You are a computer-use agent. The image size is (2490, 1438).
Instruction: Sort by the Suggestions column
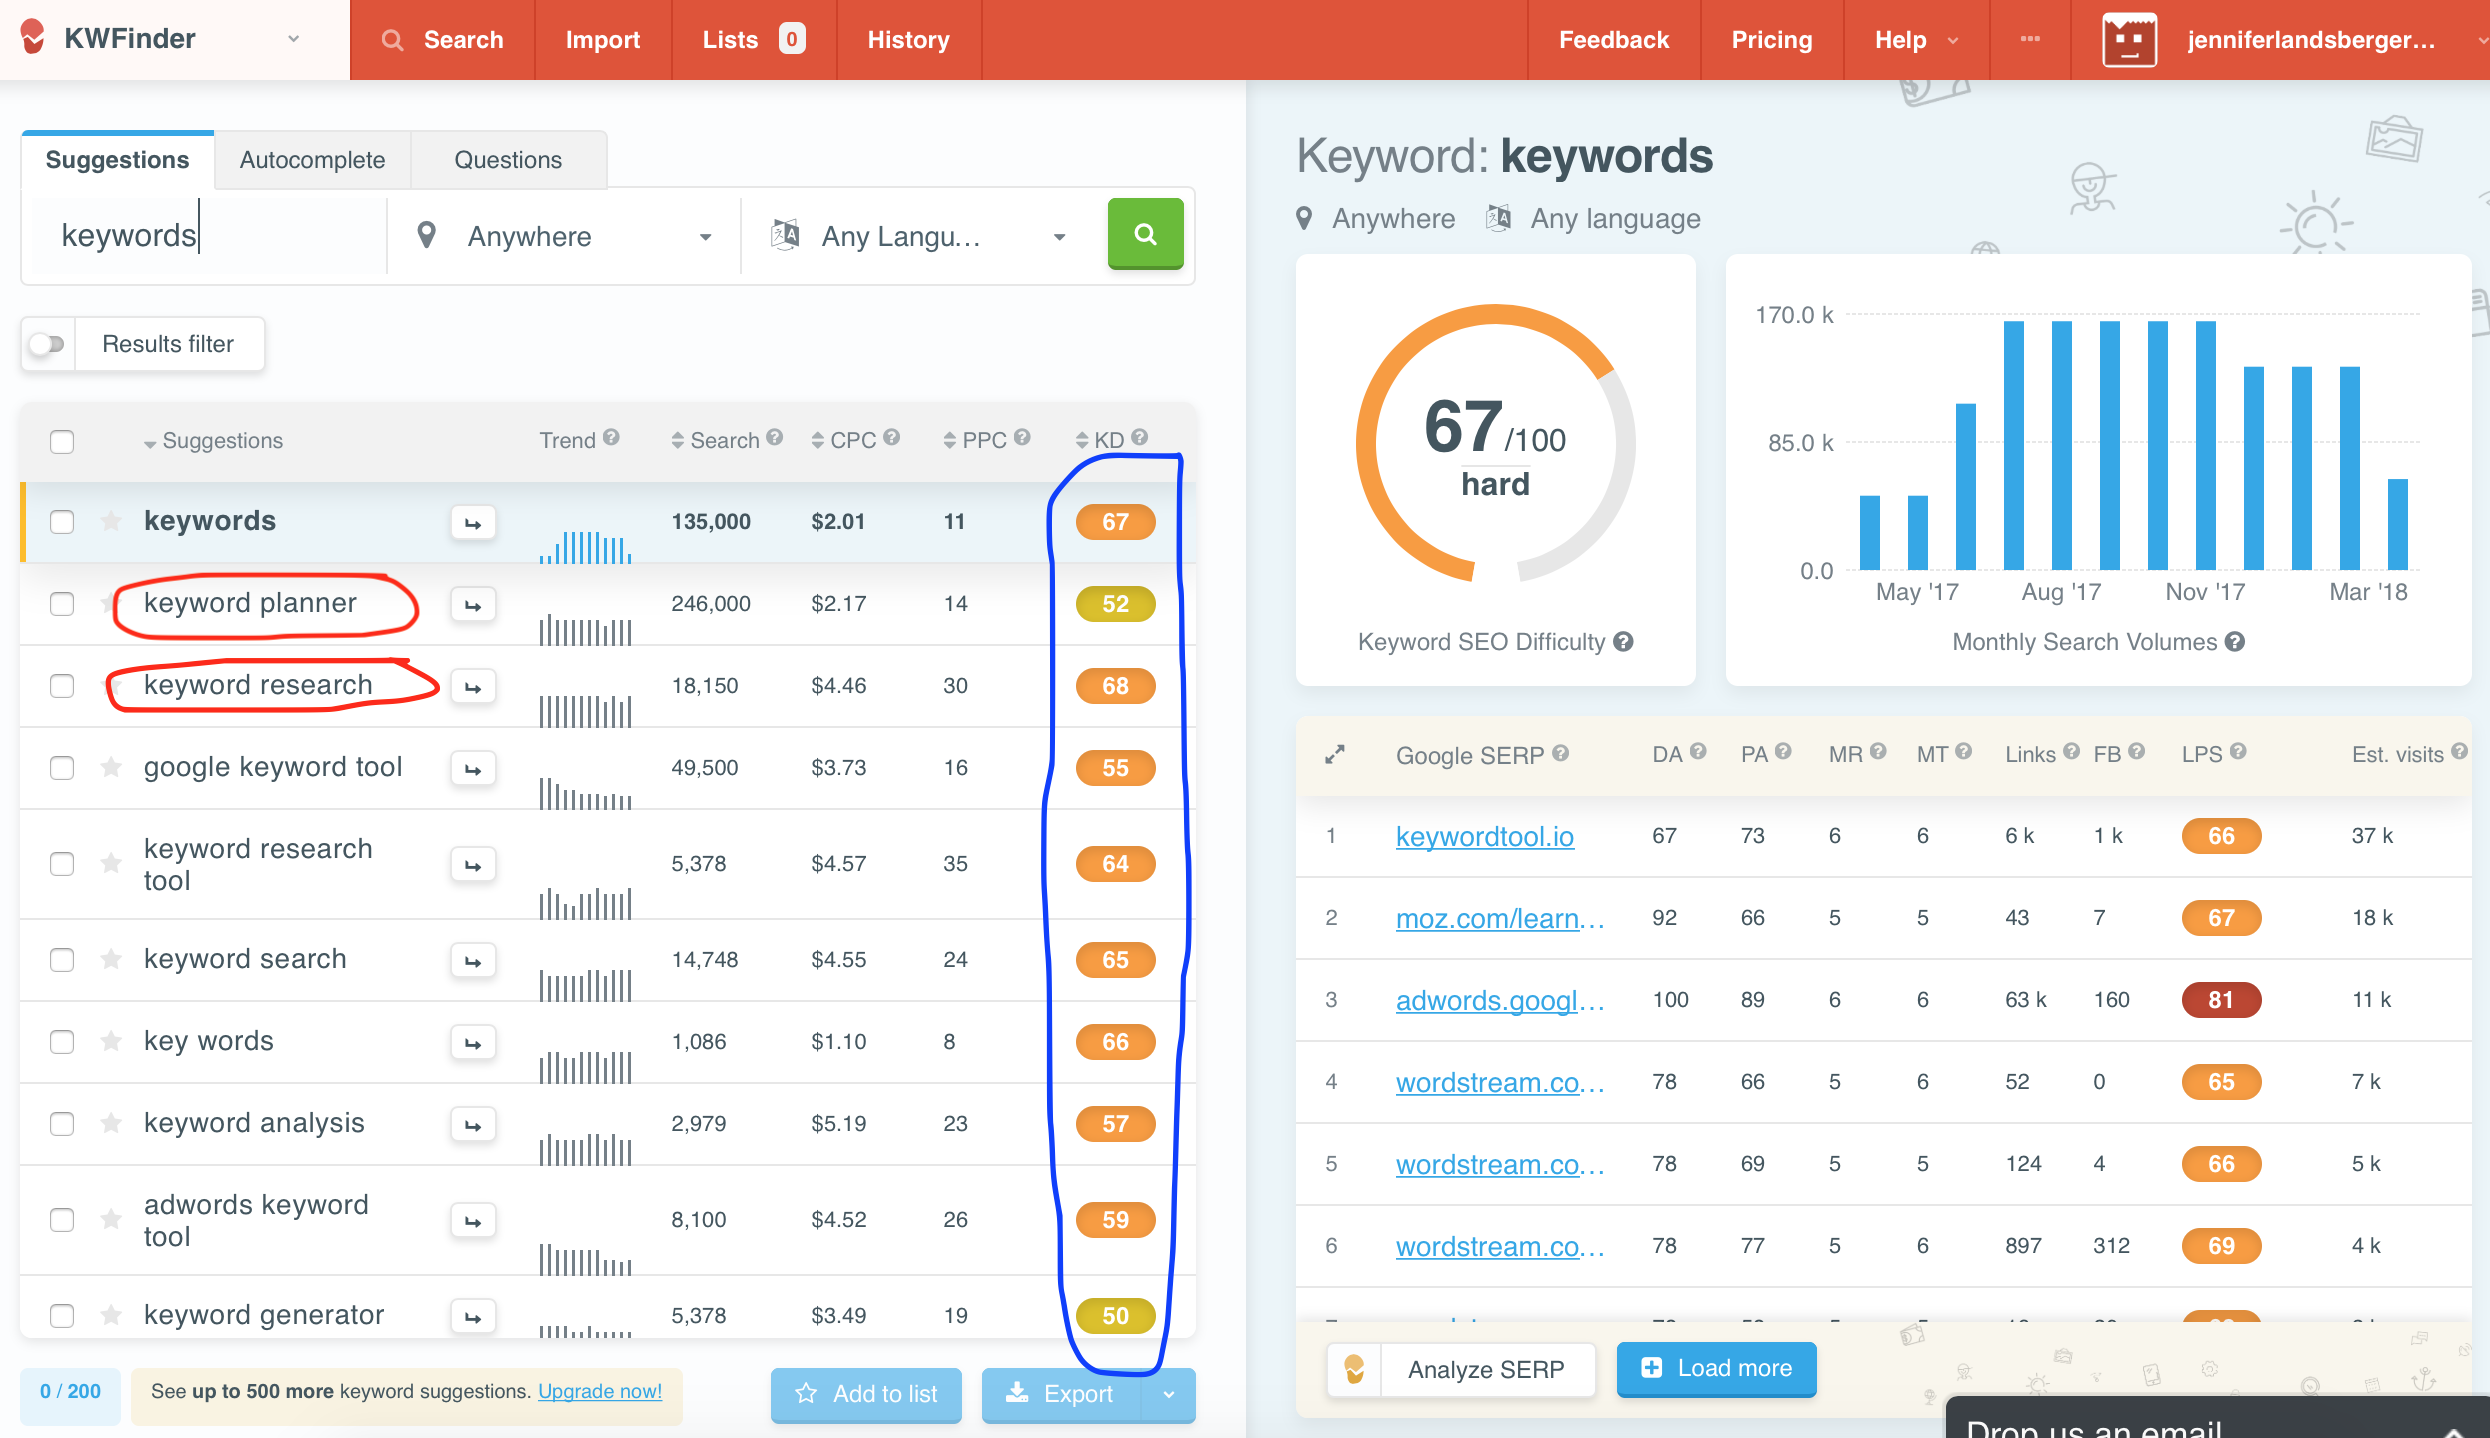point(212,441)
